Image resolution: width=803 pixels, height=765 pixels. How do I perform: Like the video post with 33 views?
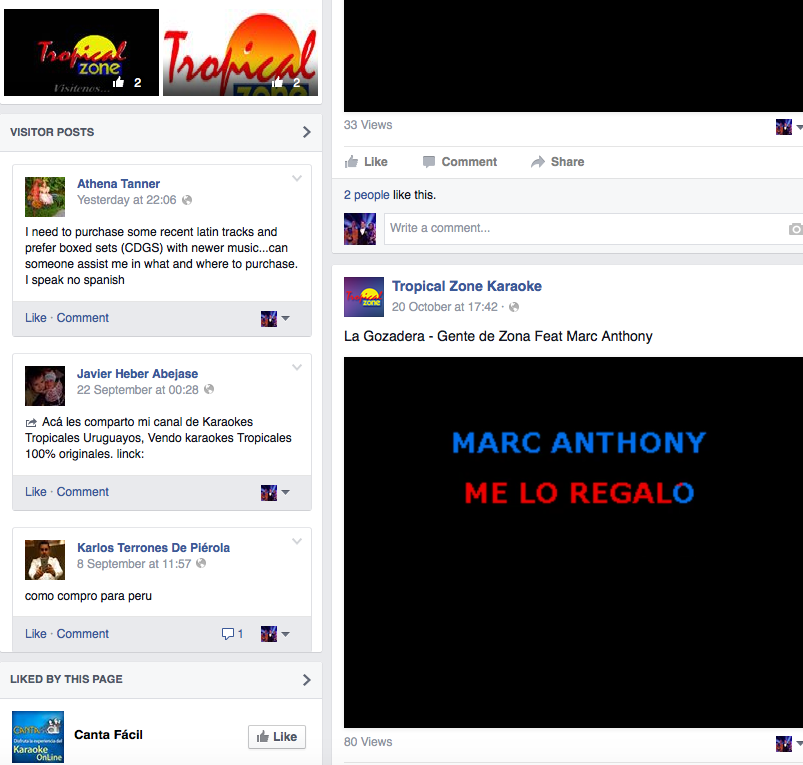coord(366,162)
